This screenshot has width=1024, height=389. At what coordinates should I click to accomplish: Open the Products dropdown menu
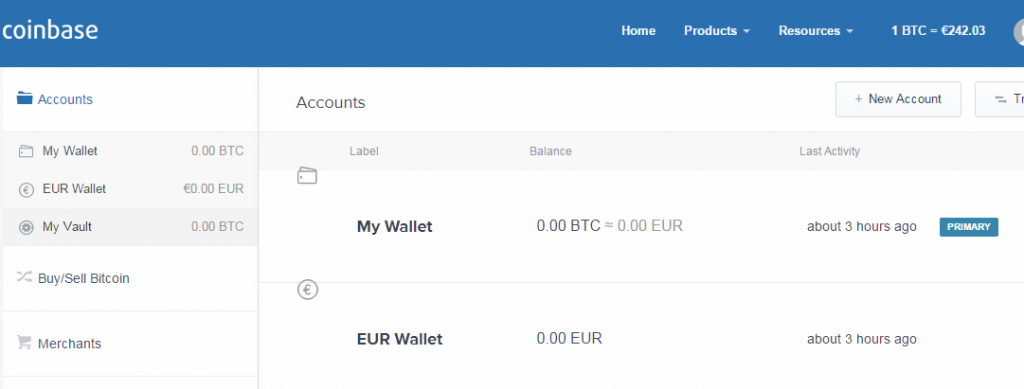point(716,31)
